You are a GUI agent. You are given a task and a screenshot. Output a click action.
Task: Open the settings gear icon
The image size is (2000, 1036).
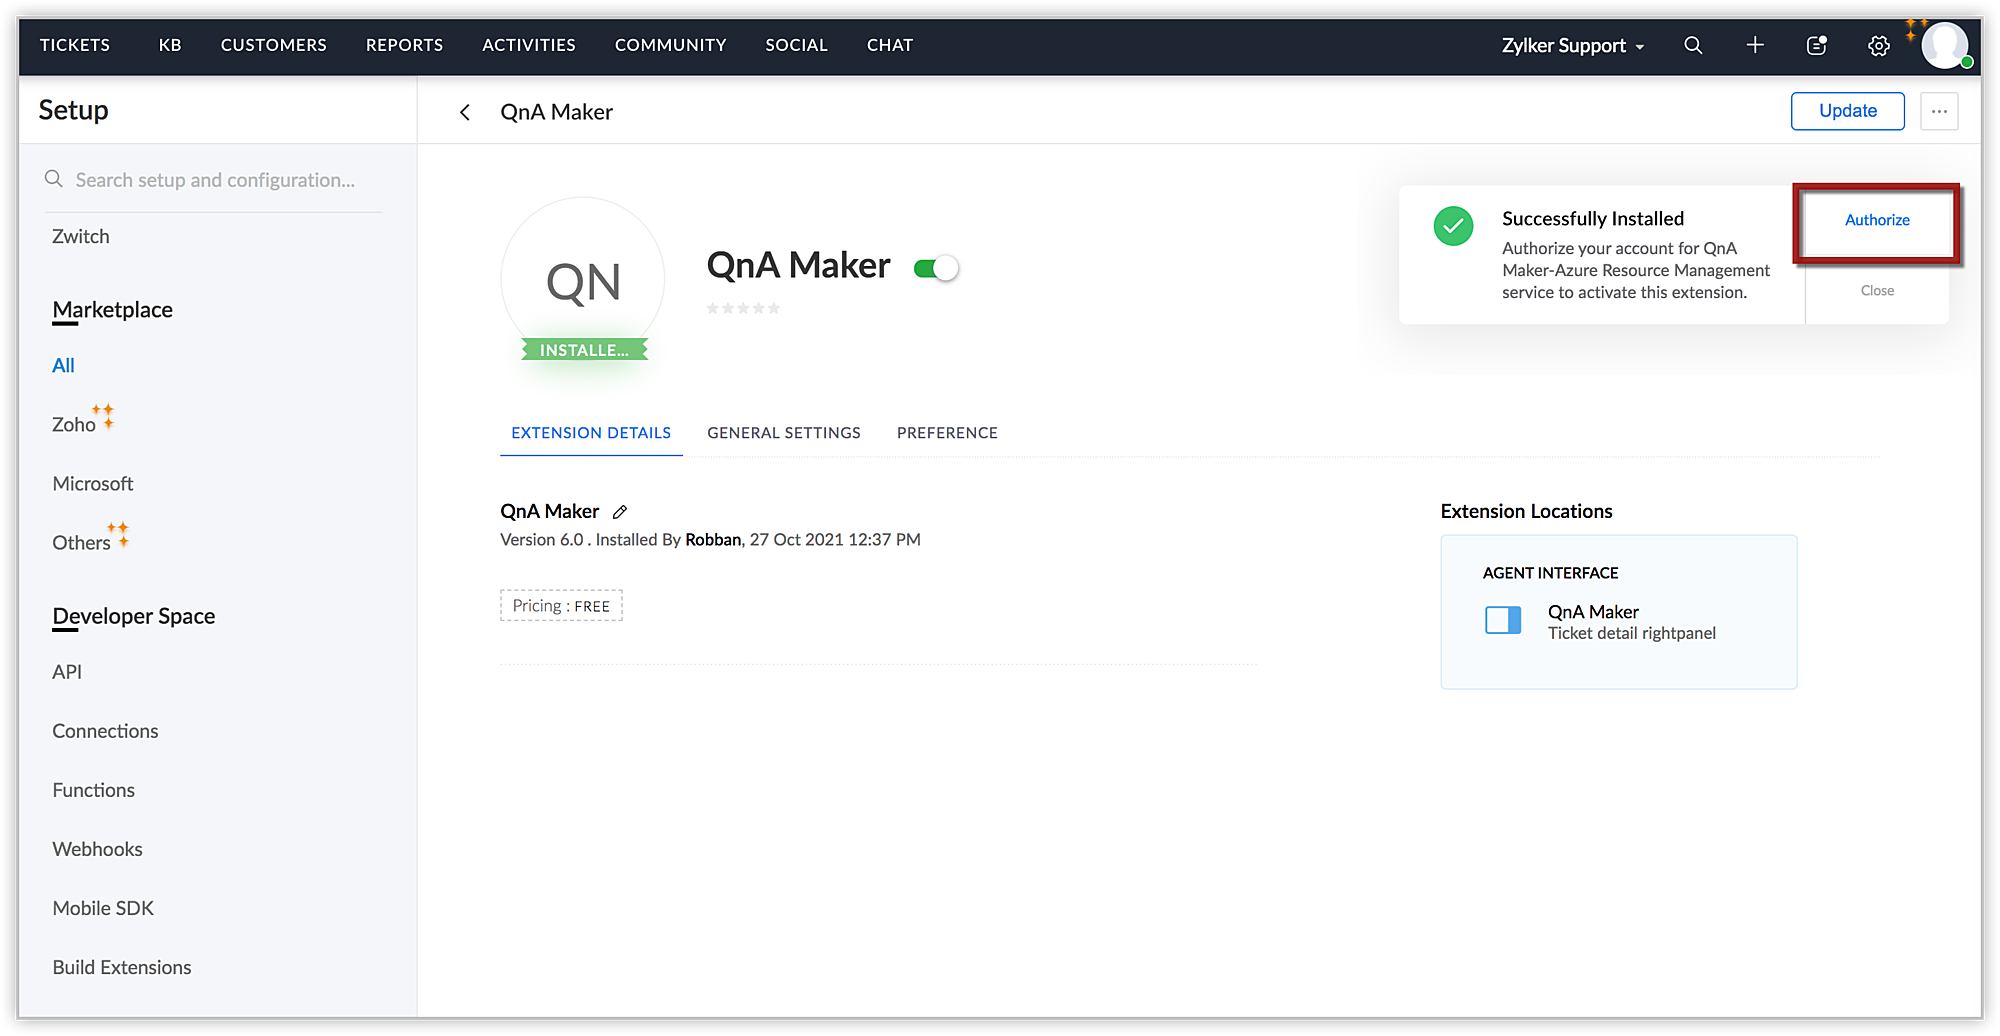click(1879, 46)
